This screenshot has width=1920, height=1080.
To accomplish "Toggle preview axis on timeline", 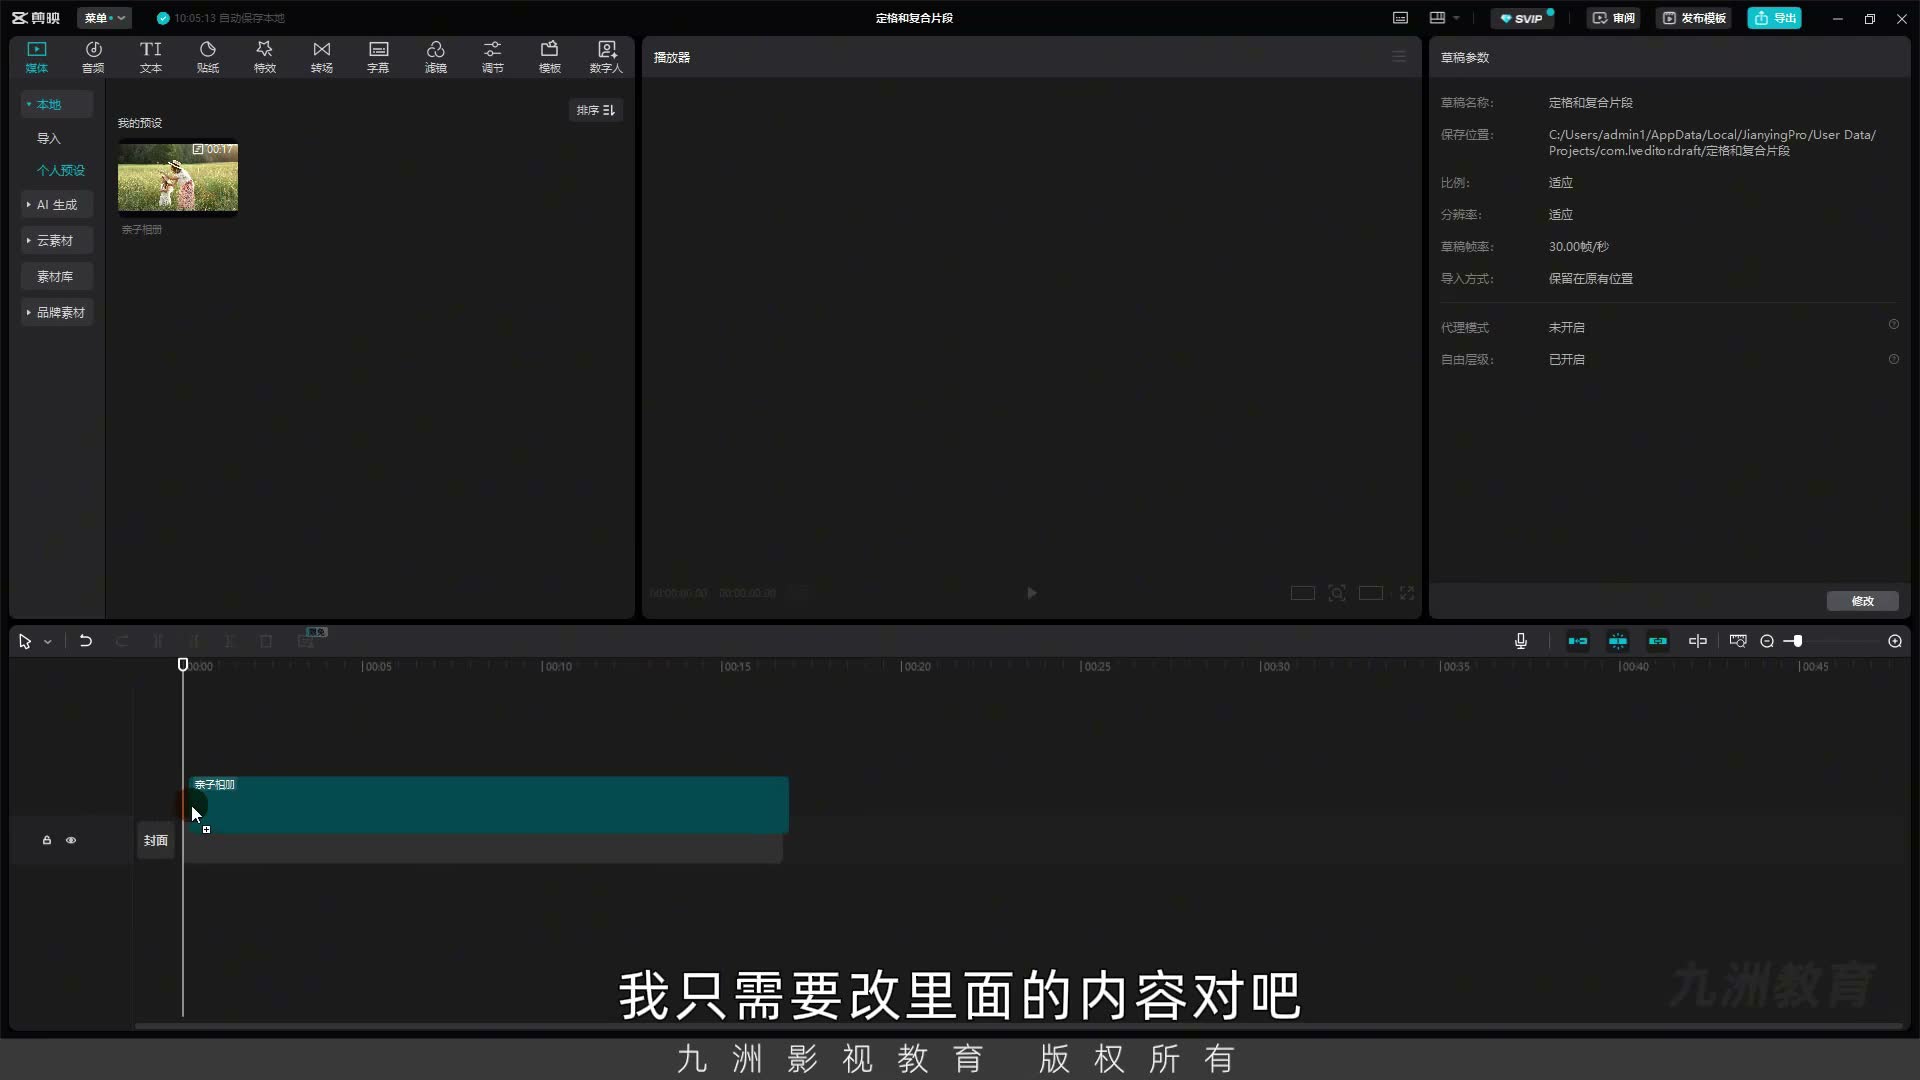I will point(1698,641).
